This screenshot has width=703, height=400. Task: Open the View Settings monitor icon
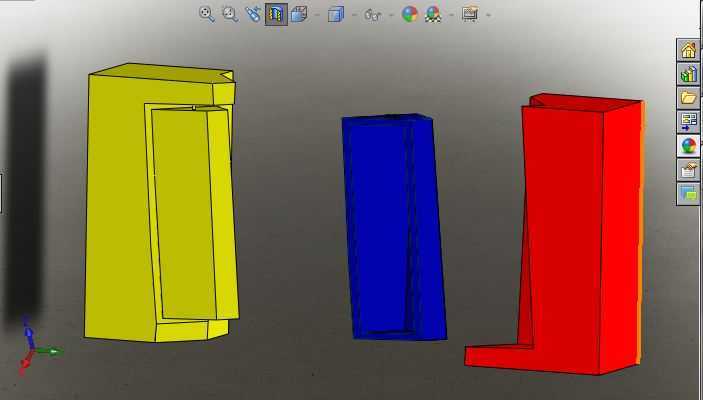469,14
